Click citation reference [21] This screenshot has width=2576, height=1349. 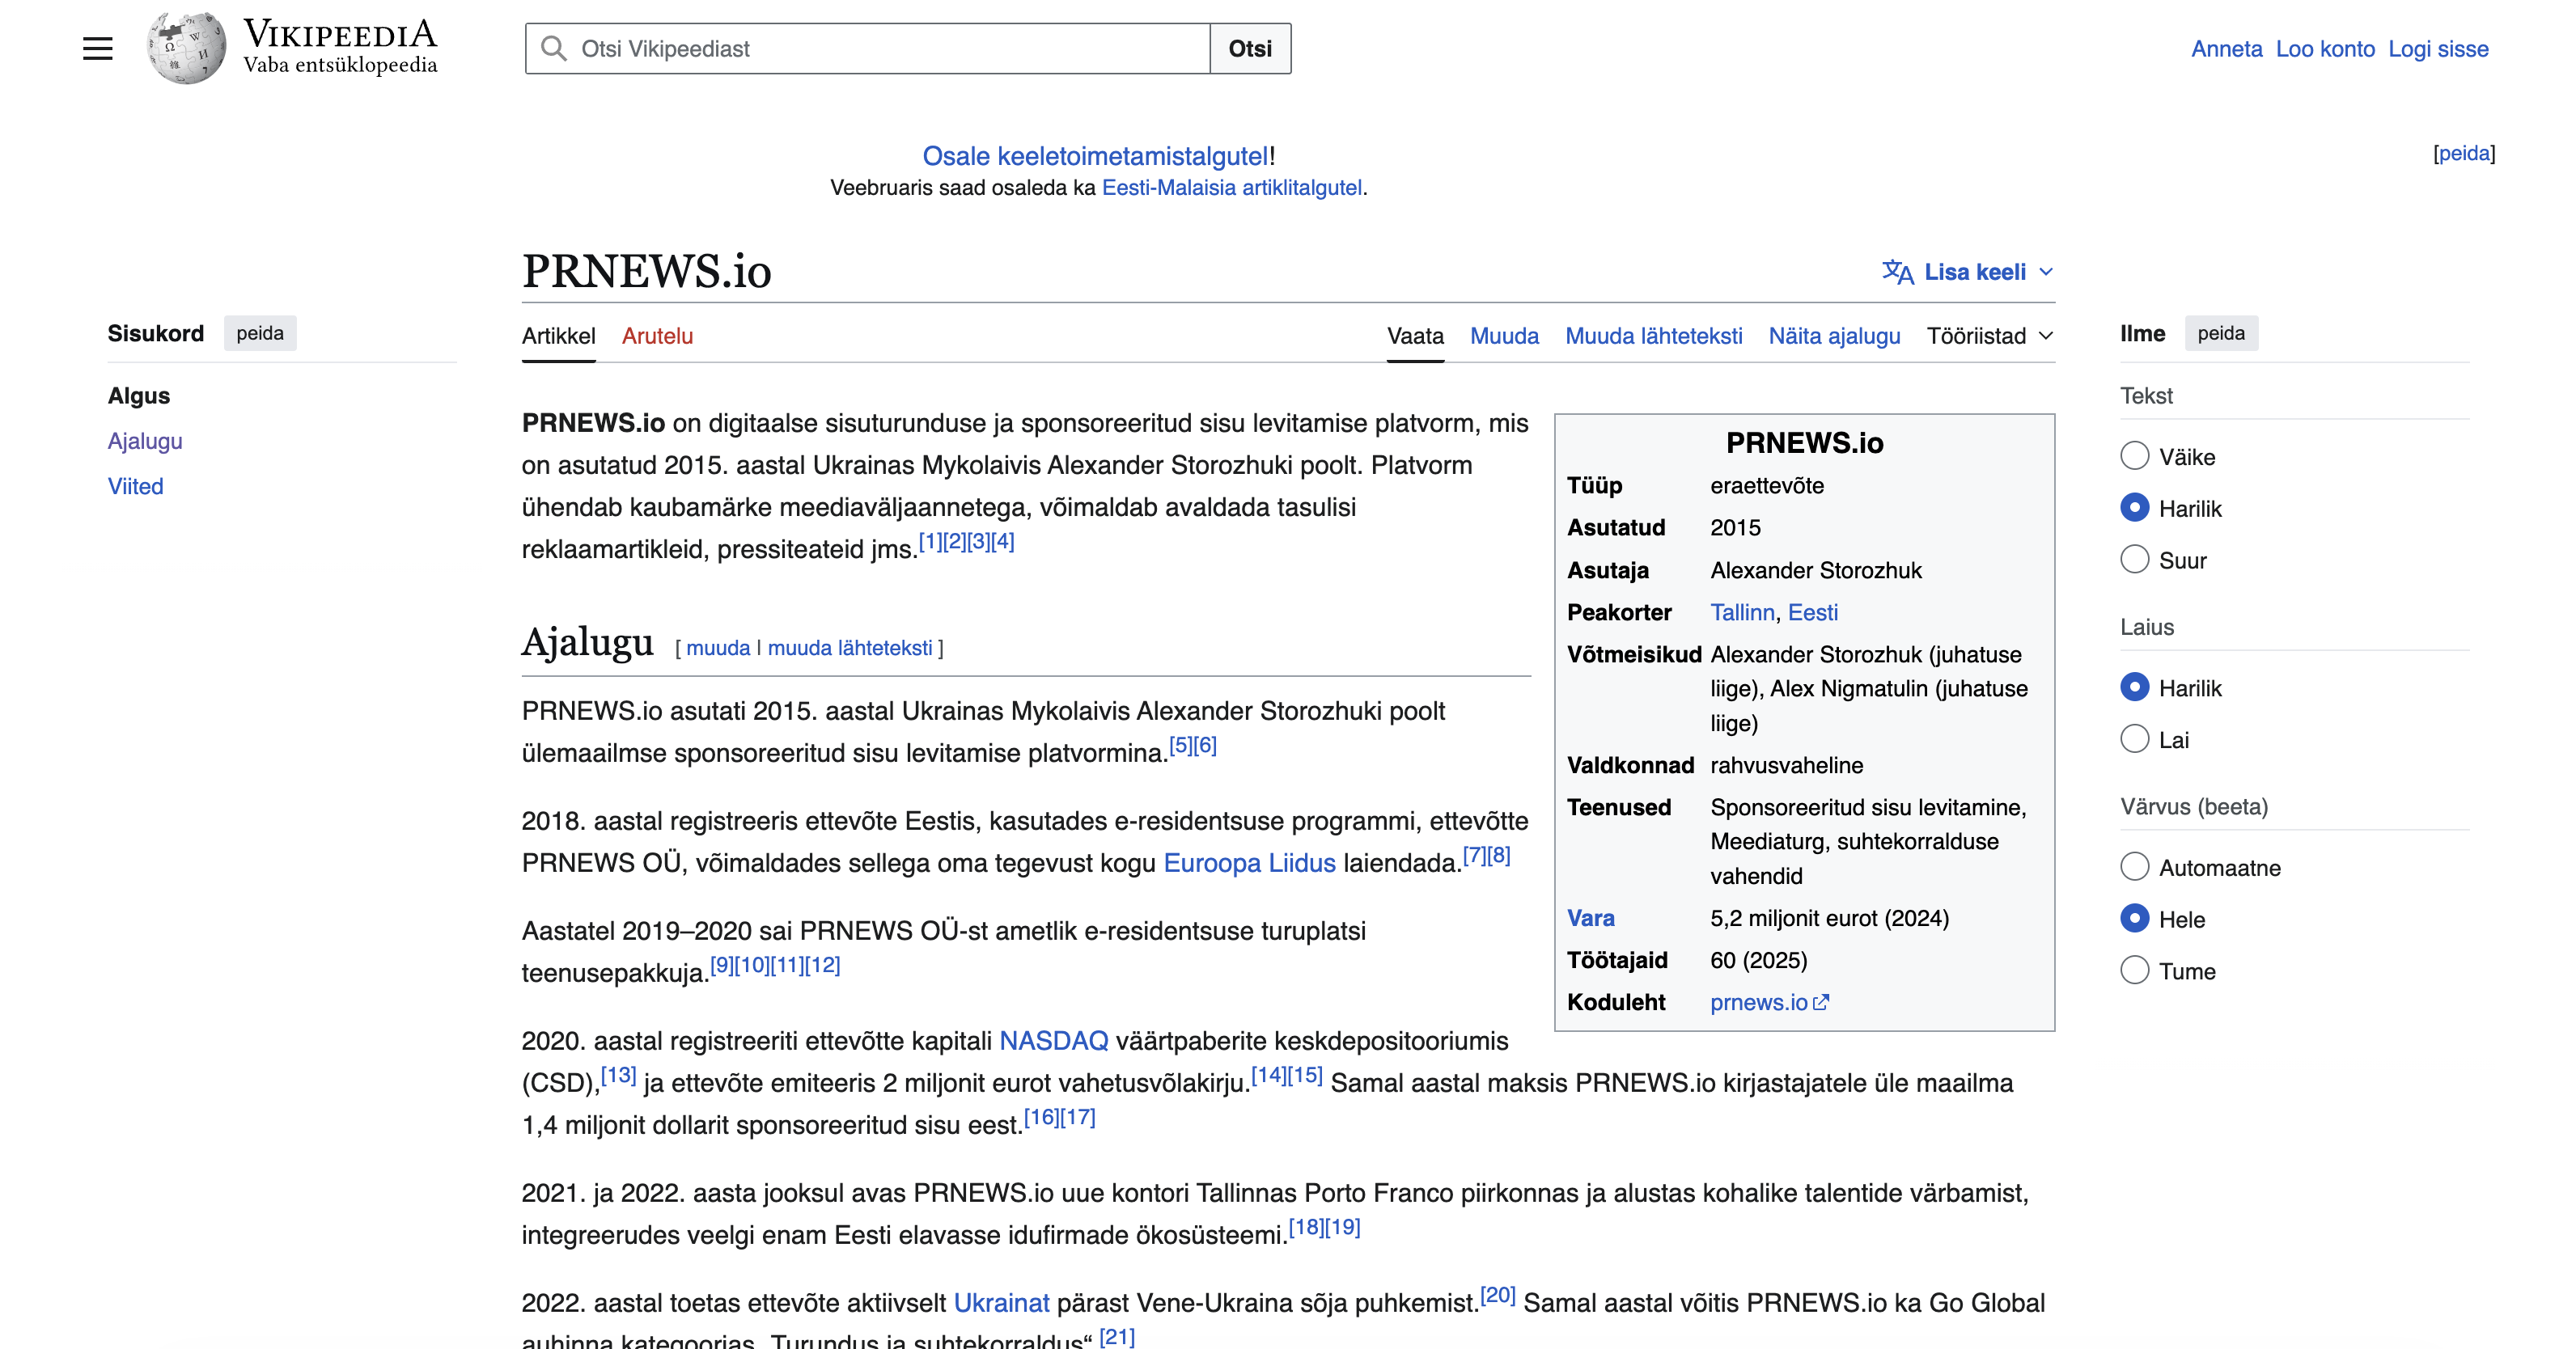tap(1117, 1337)
